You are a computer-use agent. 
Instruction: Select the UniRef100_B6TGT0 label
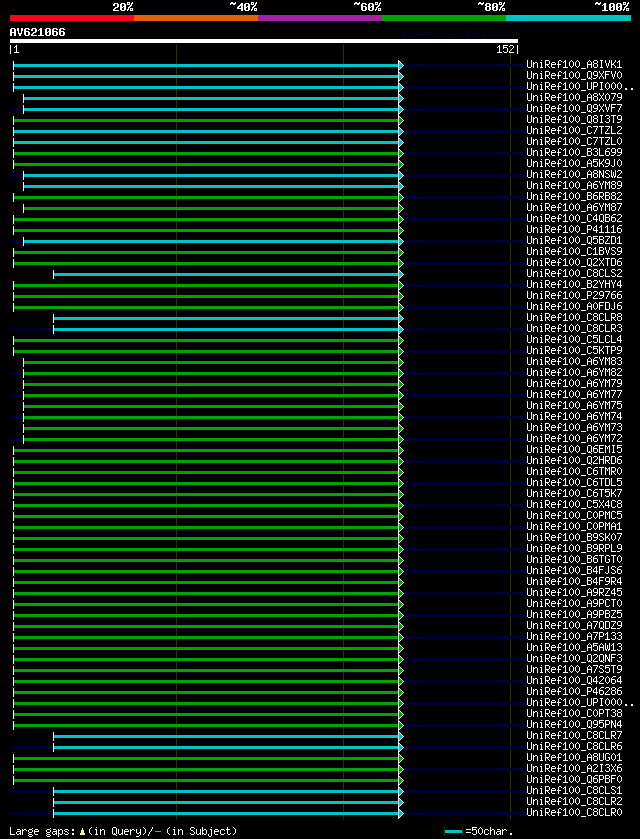575,560
